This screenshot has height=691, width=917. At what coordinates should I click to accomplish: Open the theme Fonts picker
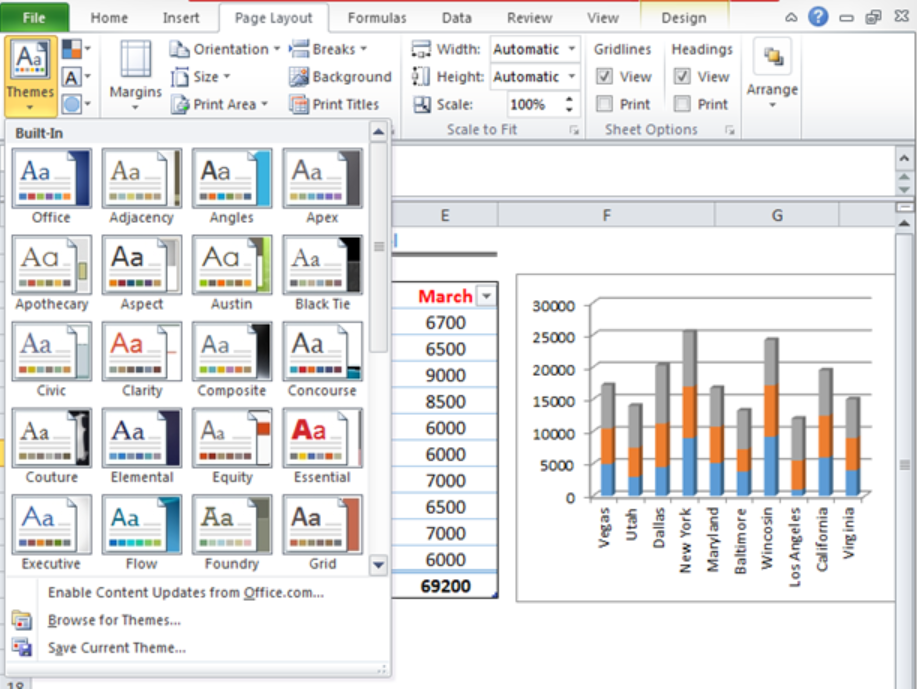click(x=76, y=77)
